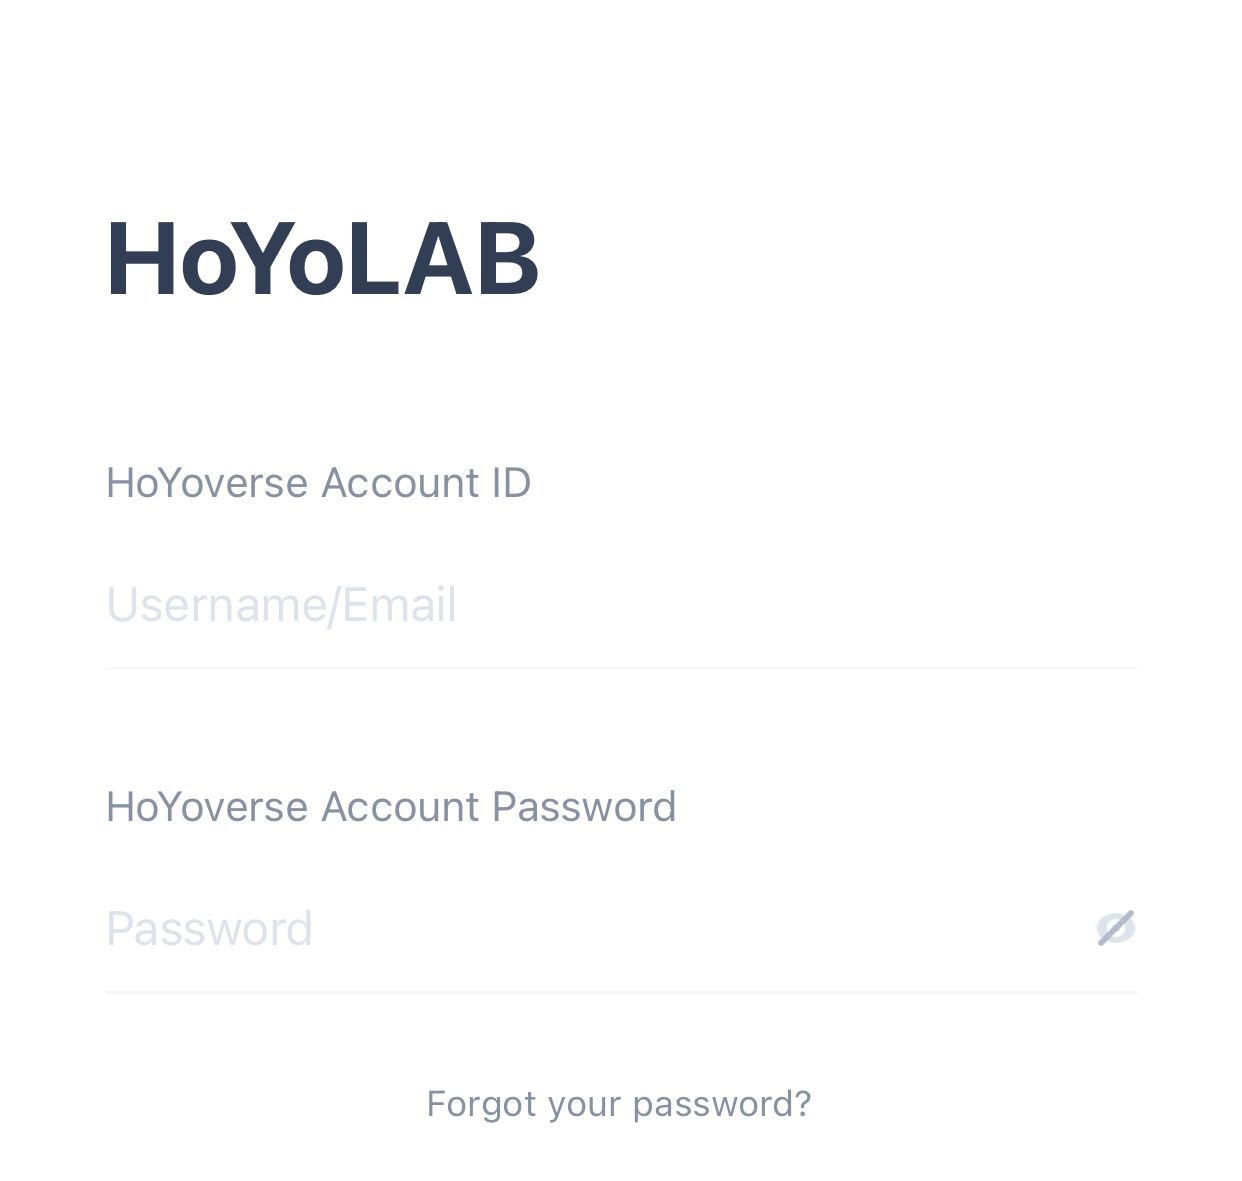The image size is (1242, 1181).
Task: Click the HoYoverse Account Password label
Action: click(391, 806)
